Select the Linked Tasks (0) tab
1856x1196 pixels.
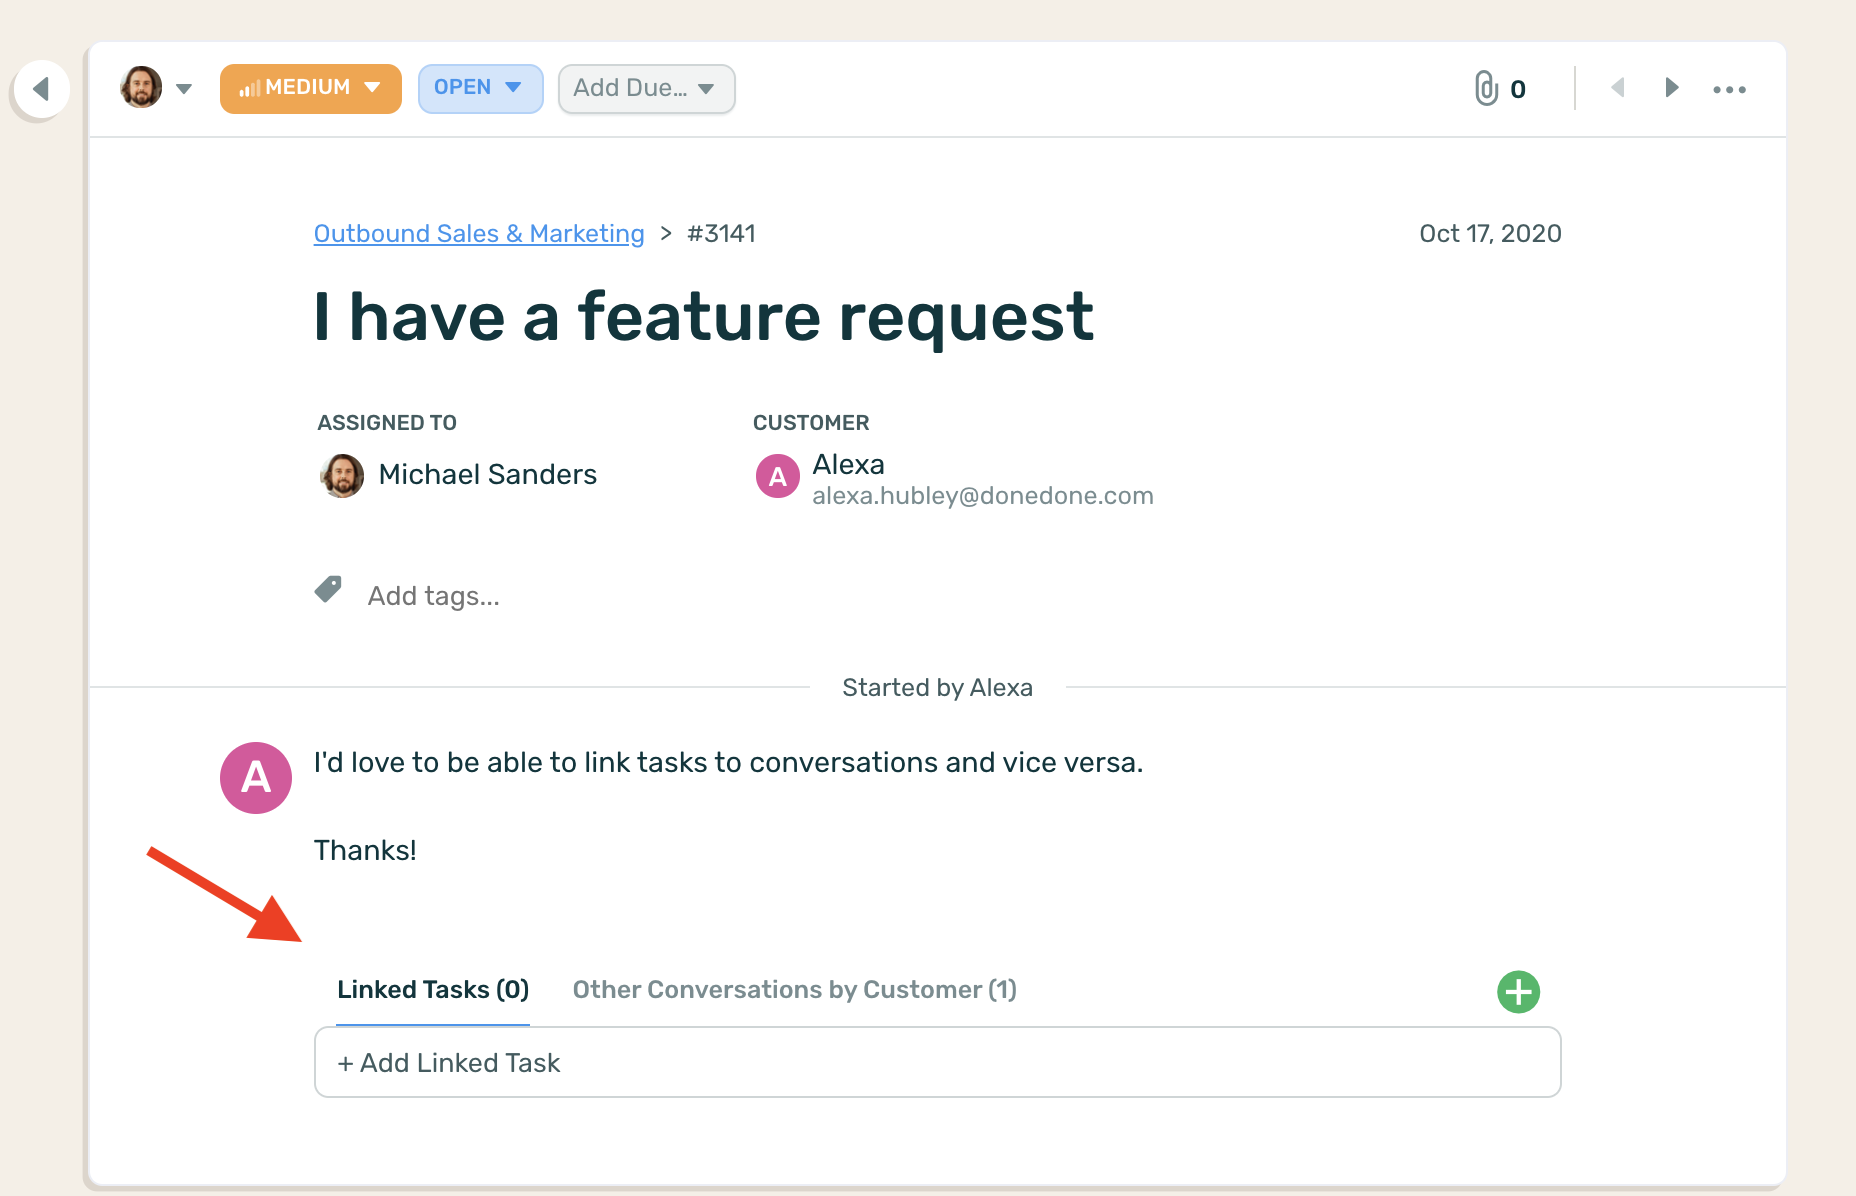[433, 990]
